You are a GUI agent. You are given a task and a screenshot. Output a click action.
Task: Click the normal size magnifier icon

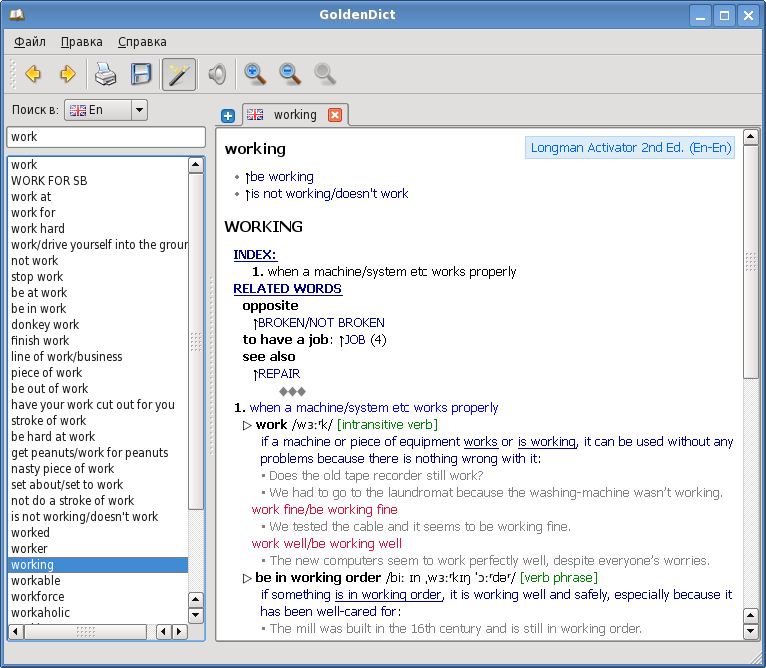tap(325, 74)
